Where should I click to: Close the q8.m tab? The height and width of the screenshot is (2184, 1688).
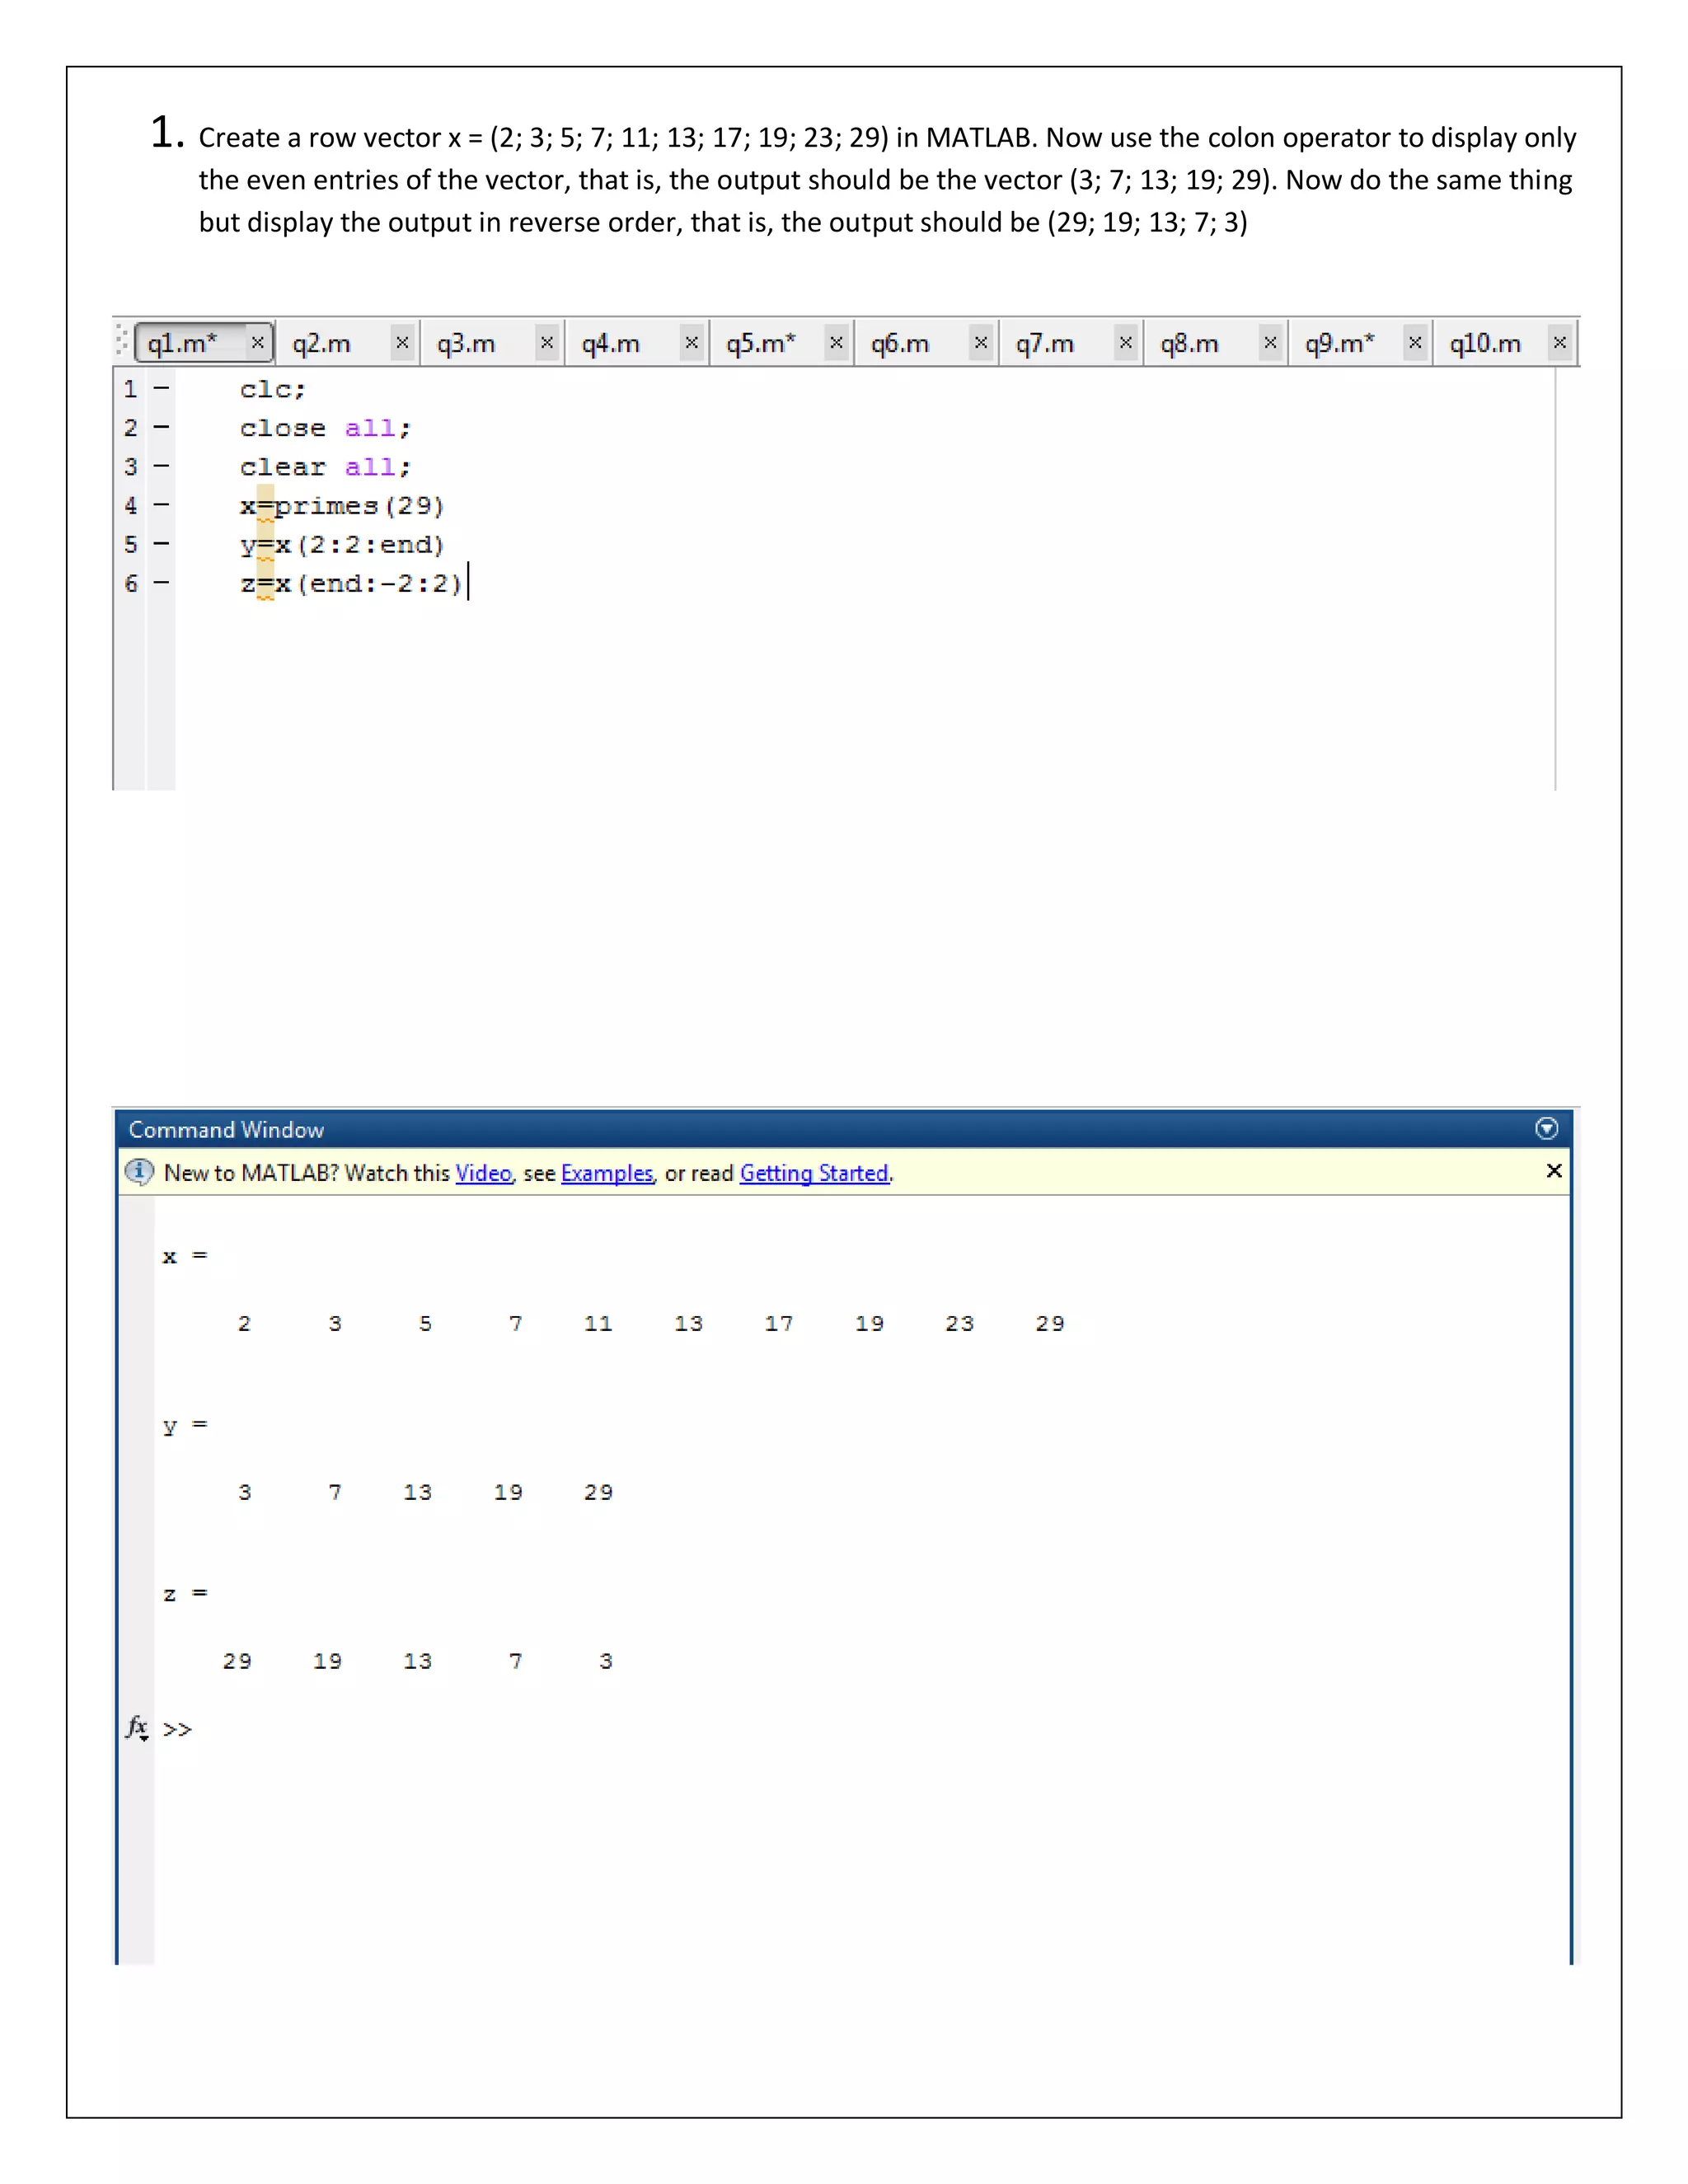point(1270,342)
